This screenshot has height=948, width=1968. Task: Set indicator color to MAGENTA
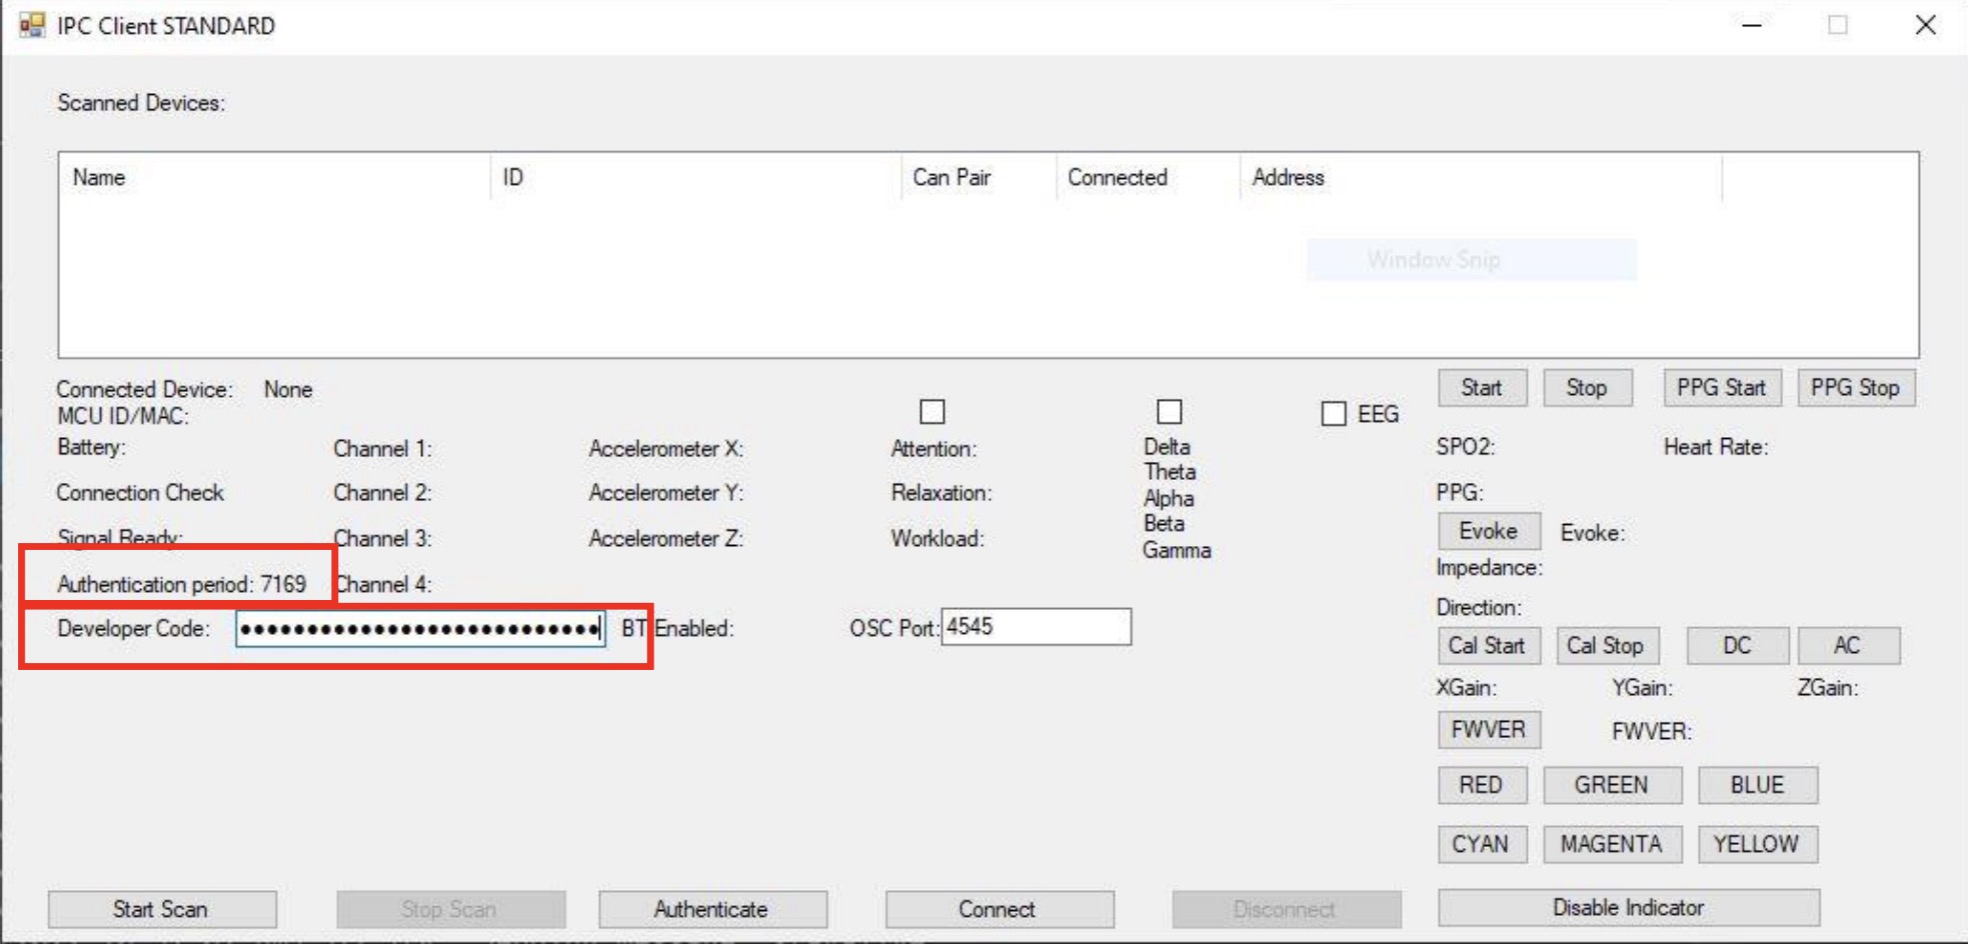pos(1612,844)
